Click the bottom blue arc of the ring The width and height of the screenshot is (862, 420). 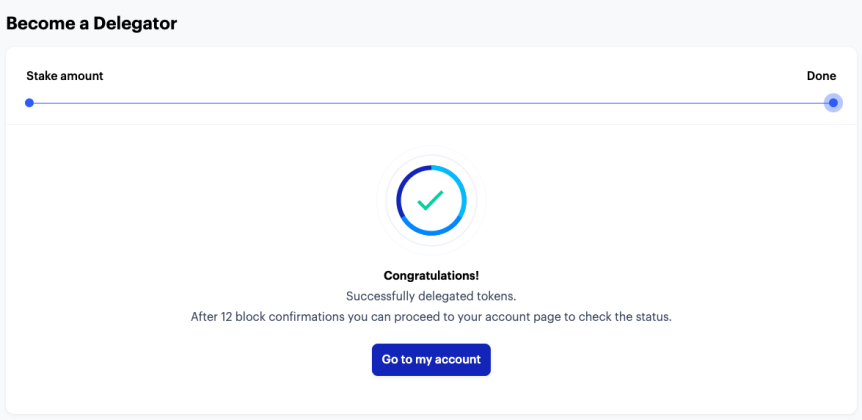point(432,233)
